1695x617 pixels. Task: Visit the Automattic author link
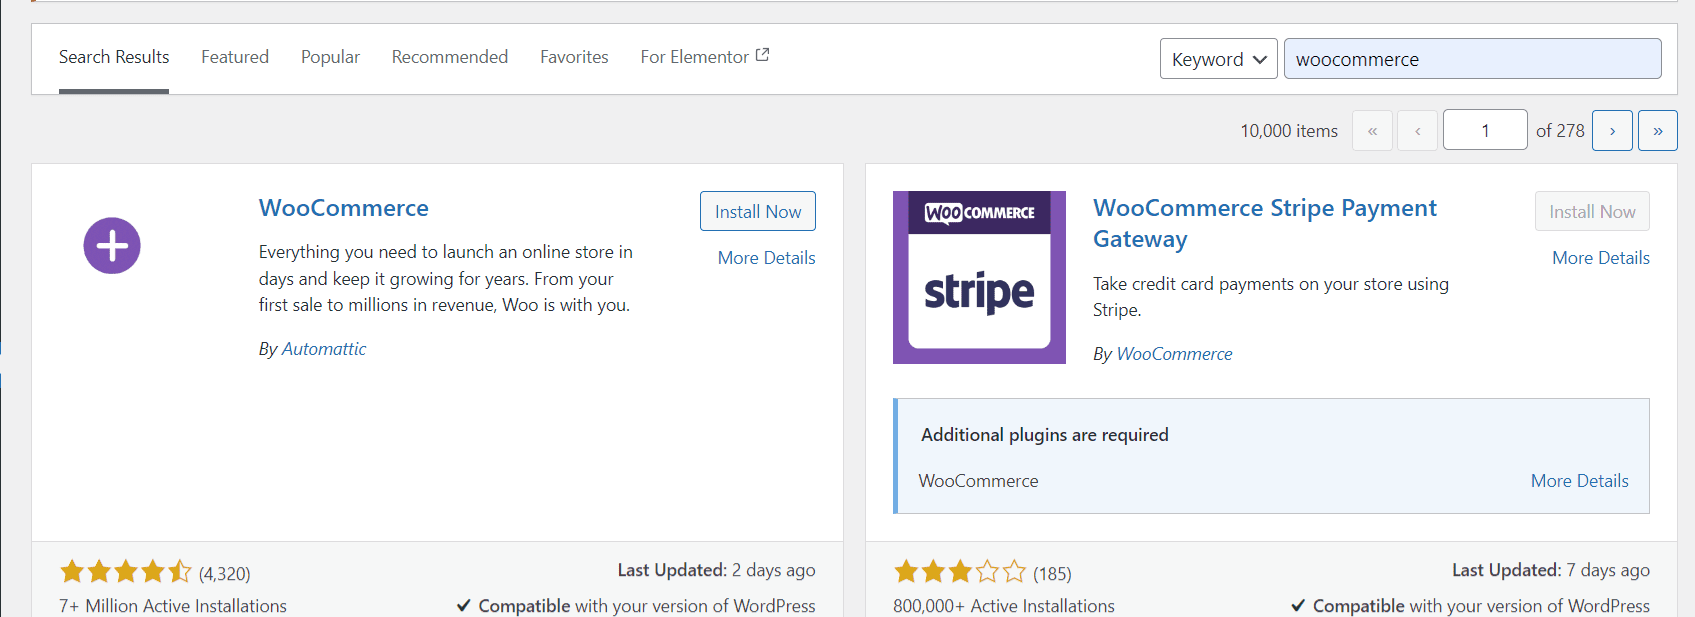coord(324,349)
